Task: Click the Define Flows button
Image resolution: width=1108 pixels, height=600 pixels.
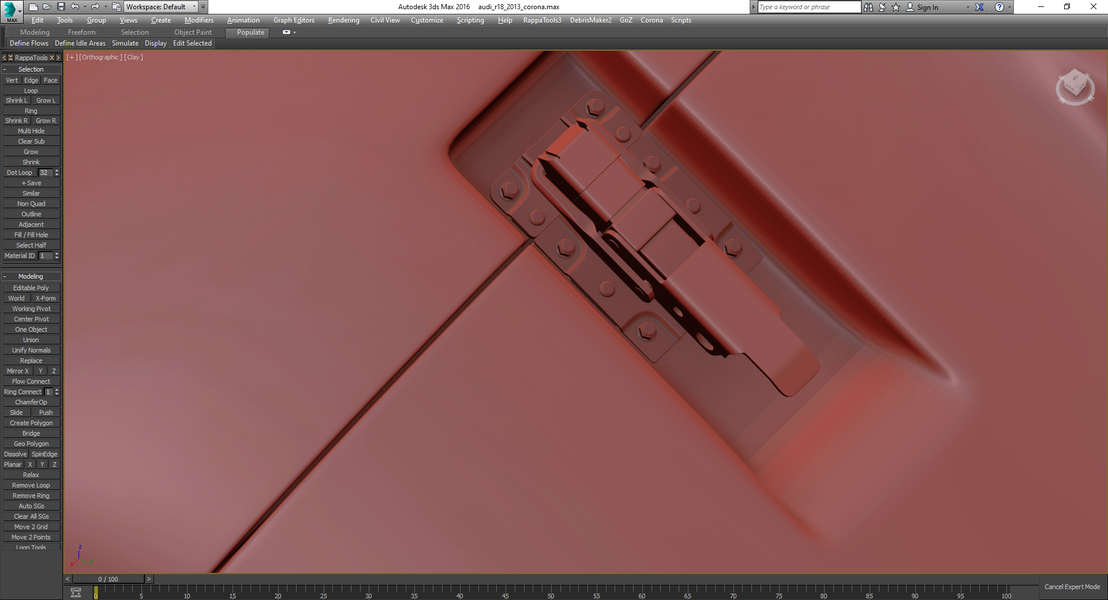Action: point(29,43)
